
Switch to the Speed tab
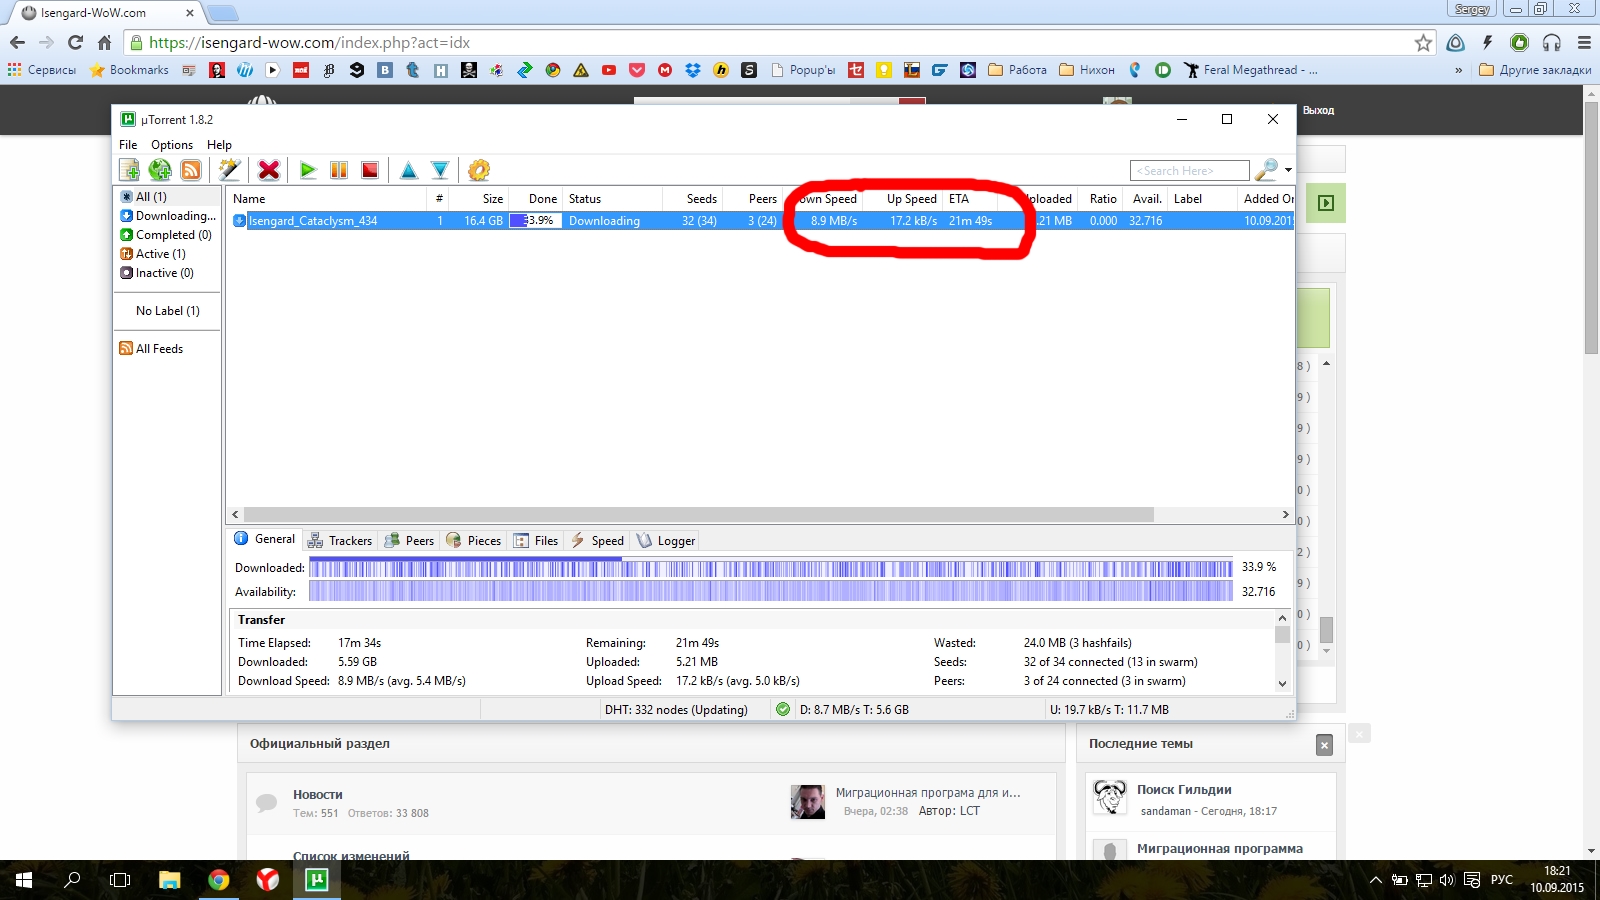(598, 541)
